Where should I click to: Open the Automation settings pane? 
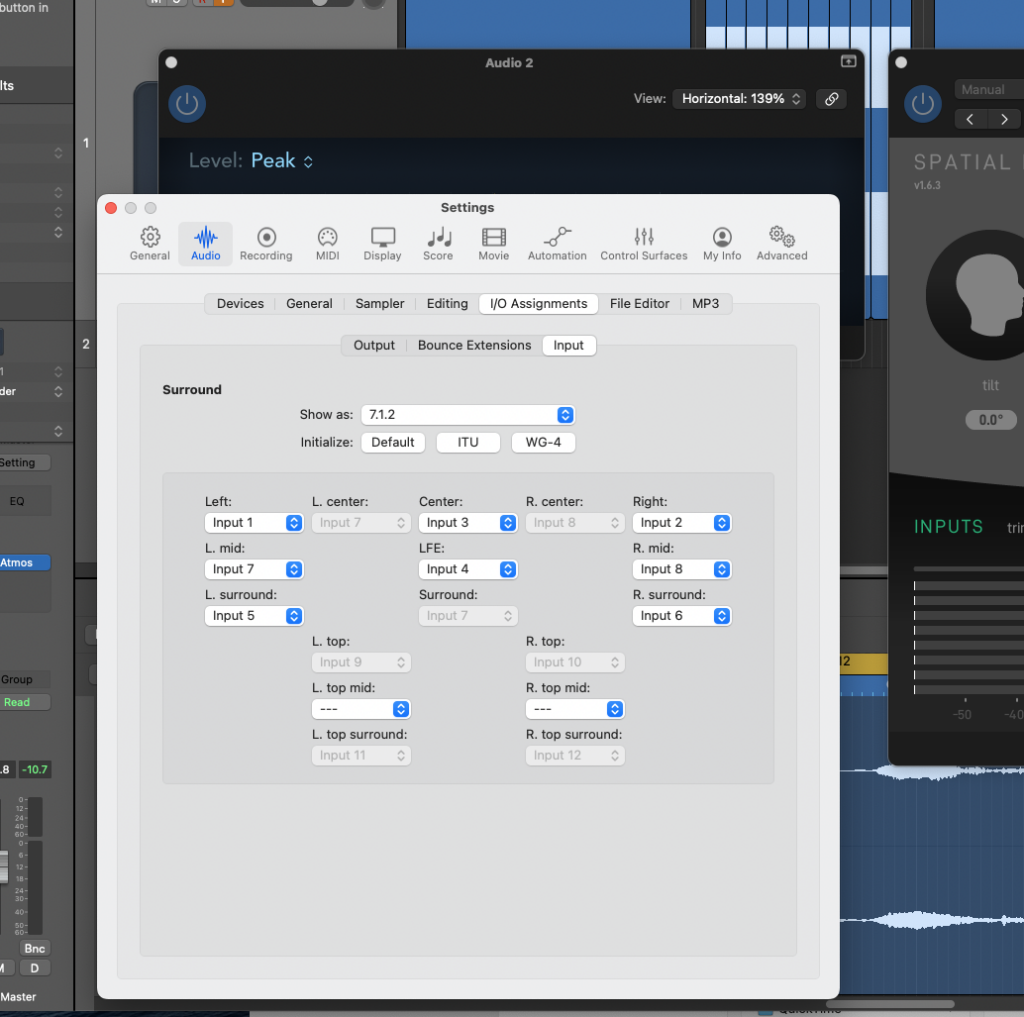tap(557, 243)
